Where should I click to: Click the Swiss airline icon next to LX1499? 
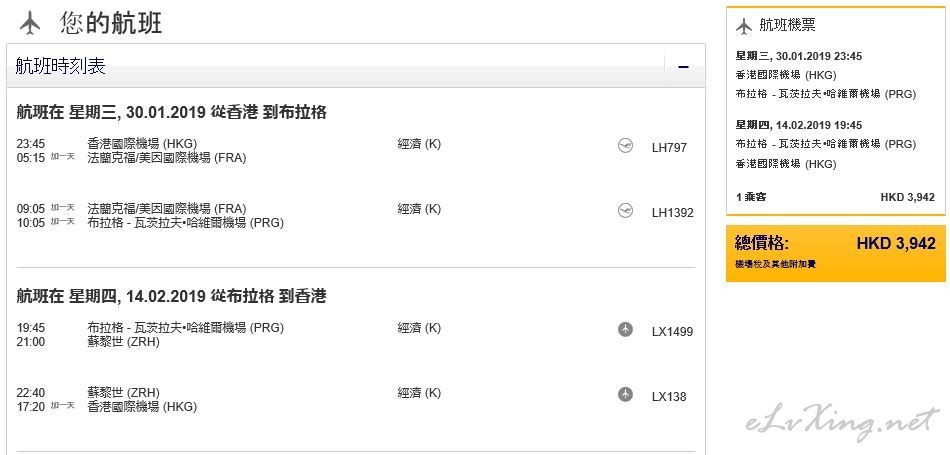coord(625,330)
